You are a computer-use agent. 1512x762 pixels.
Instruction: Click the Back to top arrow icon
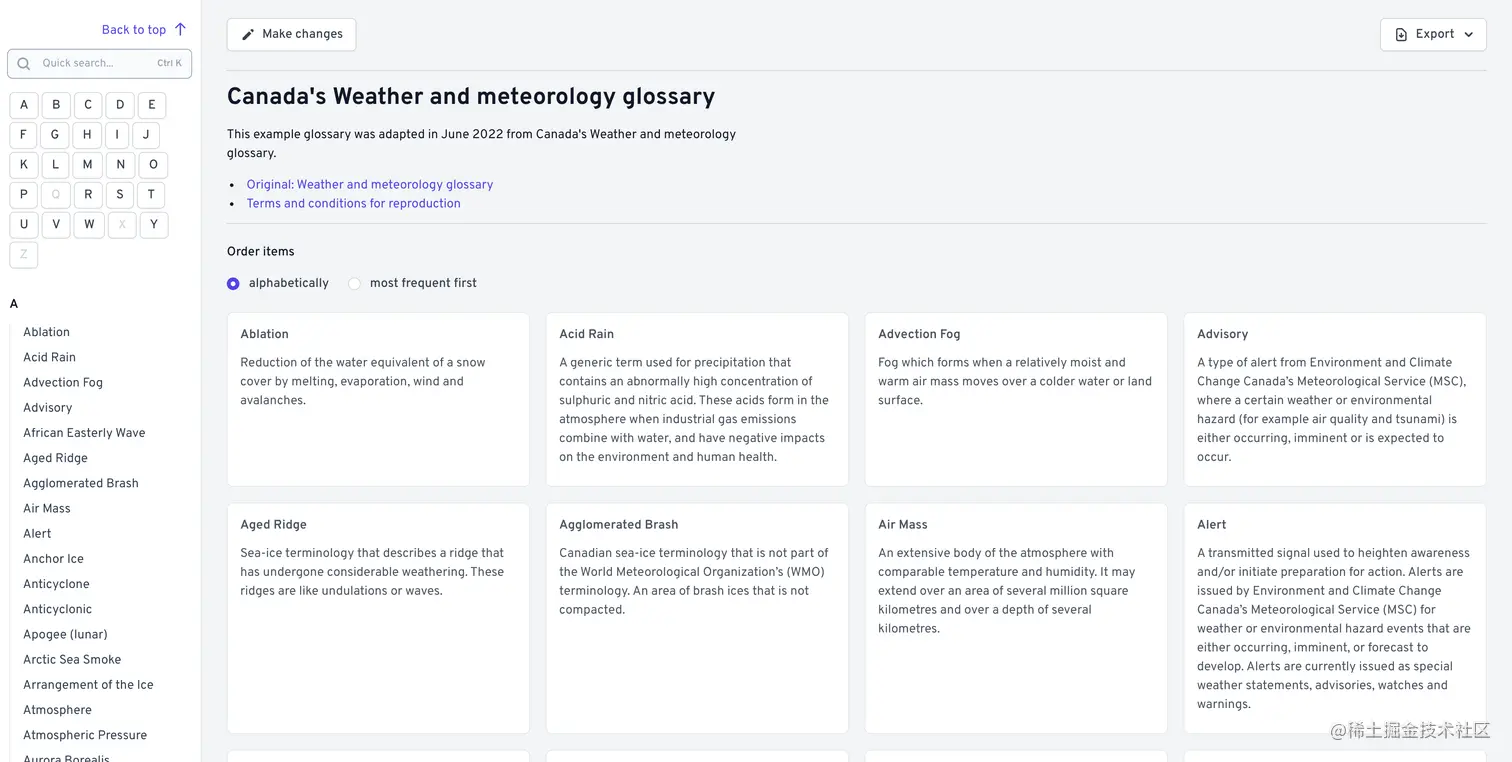(x=180, y=29)
